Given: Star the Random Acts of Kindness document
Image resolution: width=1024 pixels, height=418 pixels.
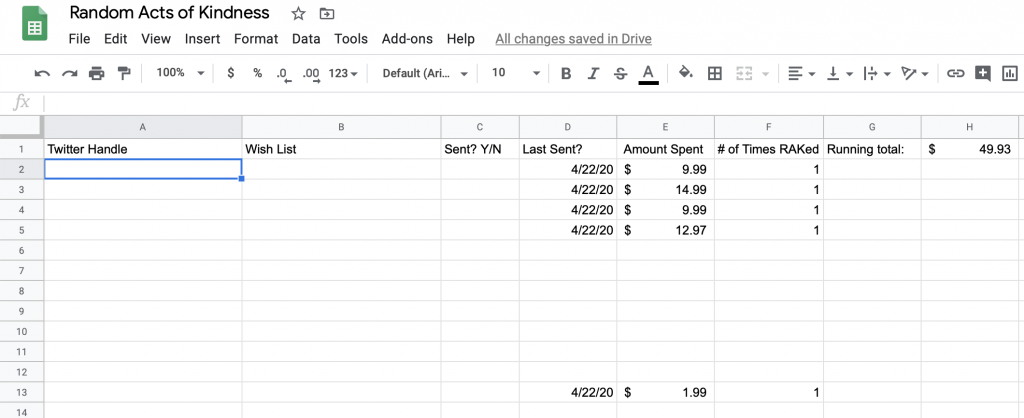Looking at the screenshot, I should [x=298, y=13].
